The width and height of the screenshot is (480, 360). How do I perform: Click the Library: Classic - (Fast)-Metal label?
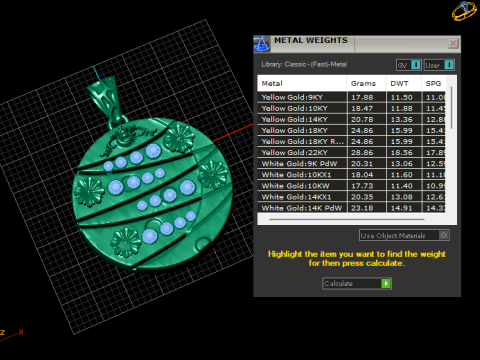(x=304, y=64)
